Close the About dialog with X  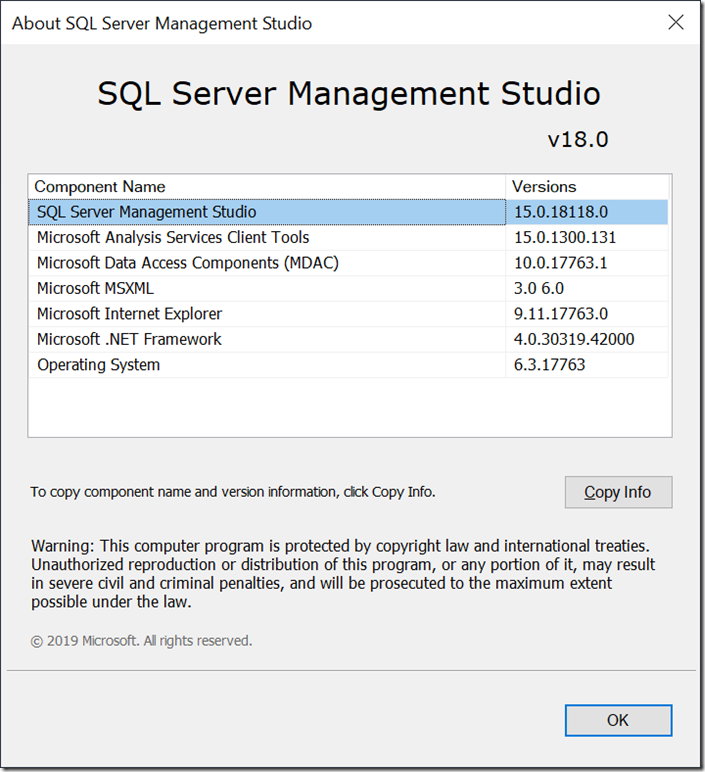675,22
